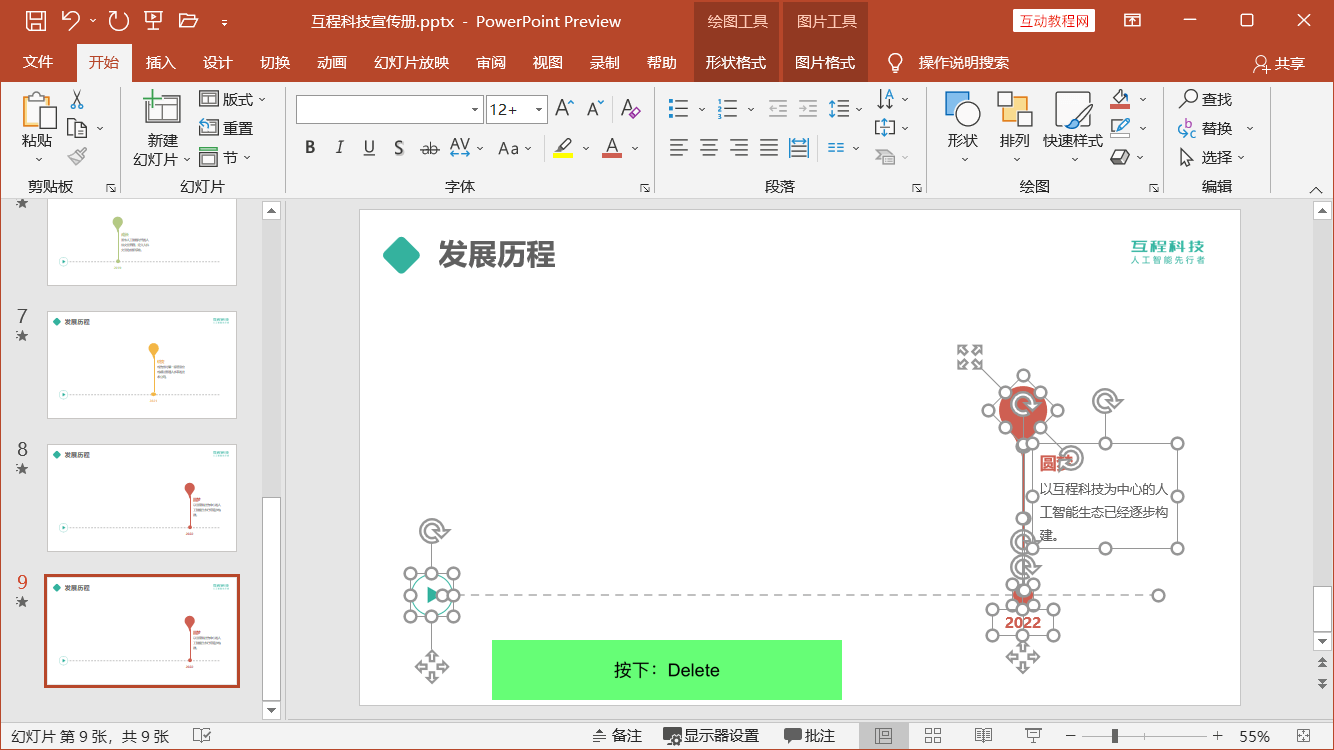
Task: Click Find (查找) button
Action: click(x=1205, y=99)
